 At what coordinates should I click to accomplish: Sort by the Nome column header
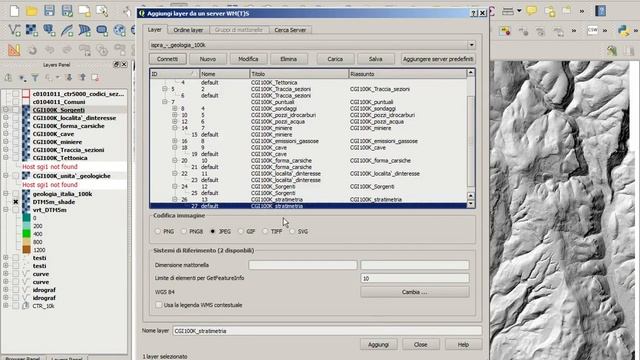[x=224, y=74]
